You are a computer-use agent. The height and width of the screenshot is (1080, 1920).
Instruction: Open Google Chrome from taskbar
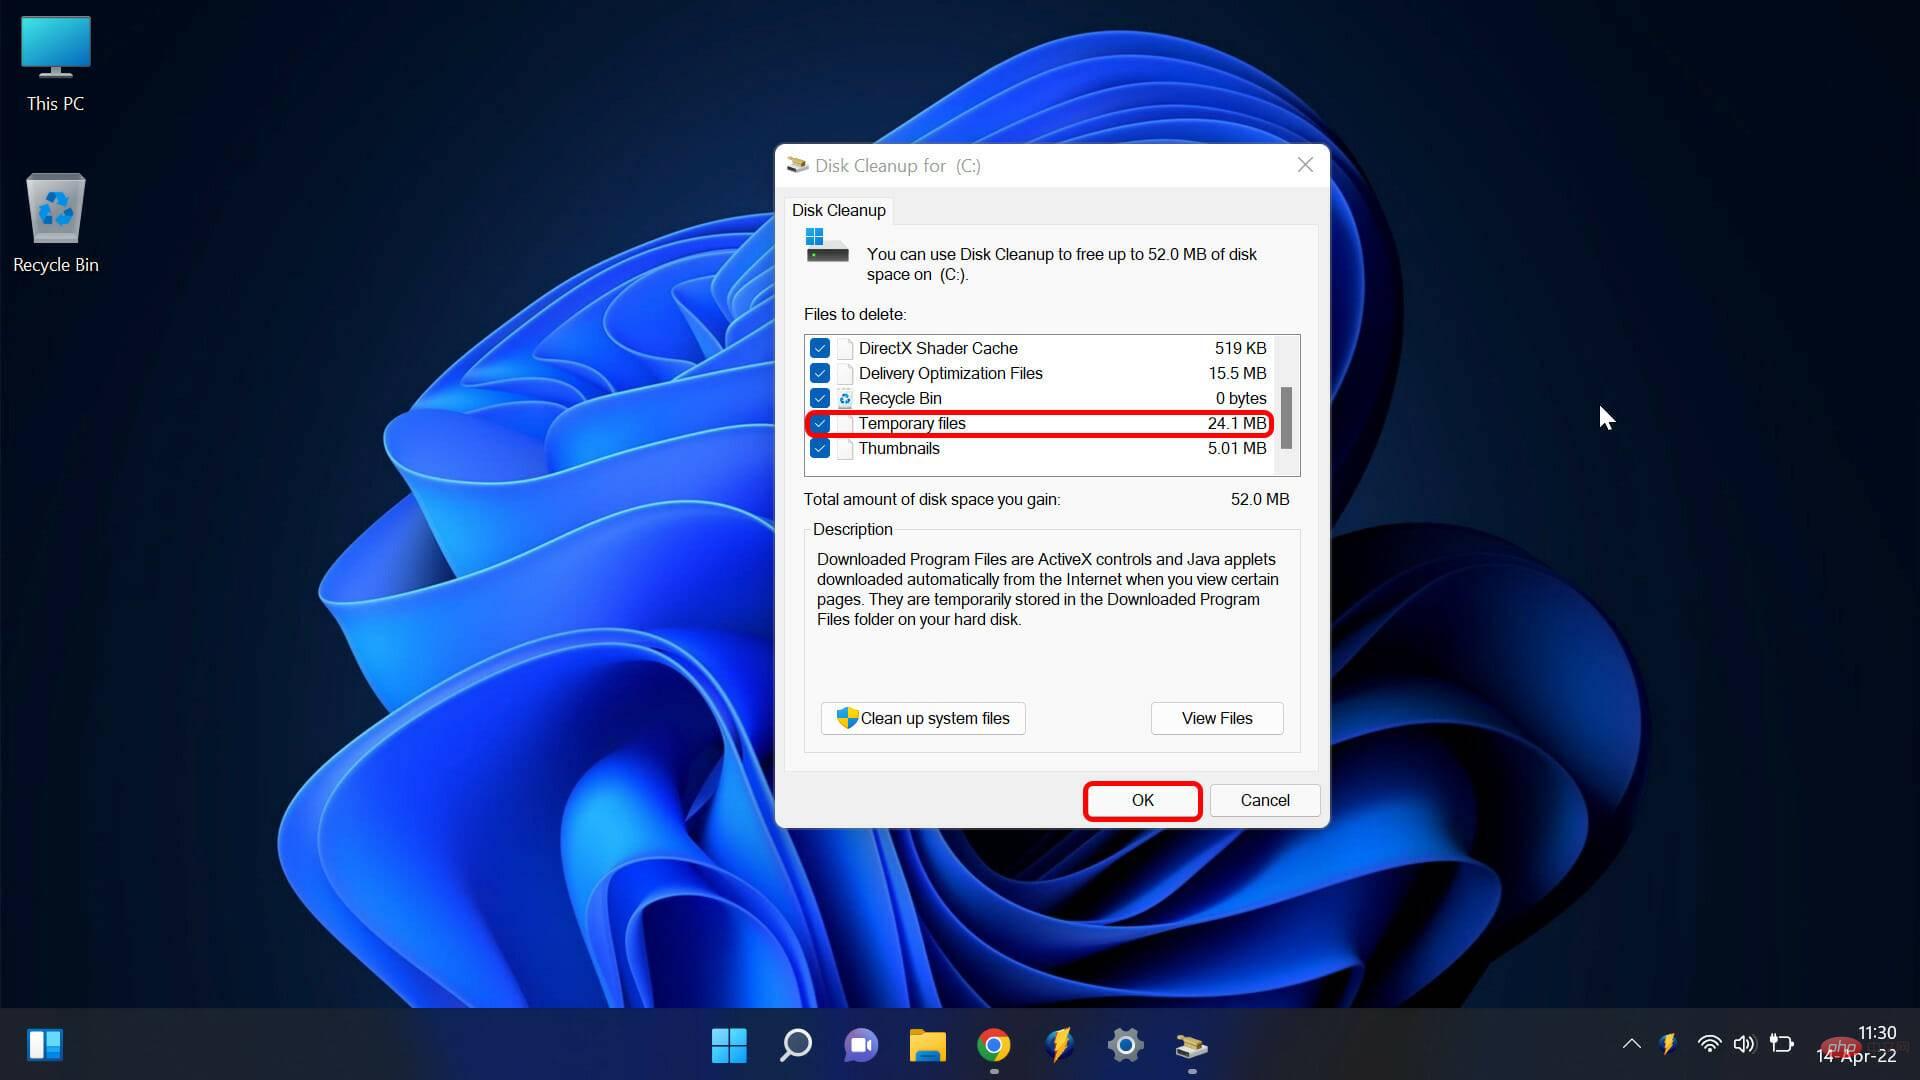click(x=993, y=1044)
